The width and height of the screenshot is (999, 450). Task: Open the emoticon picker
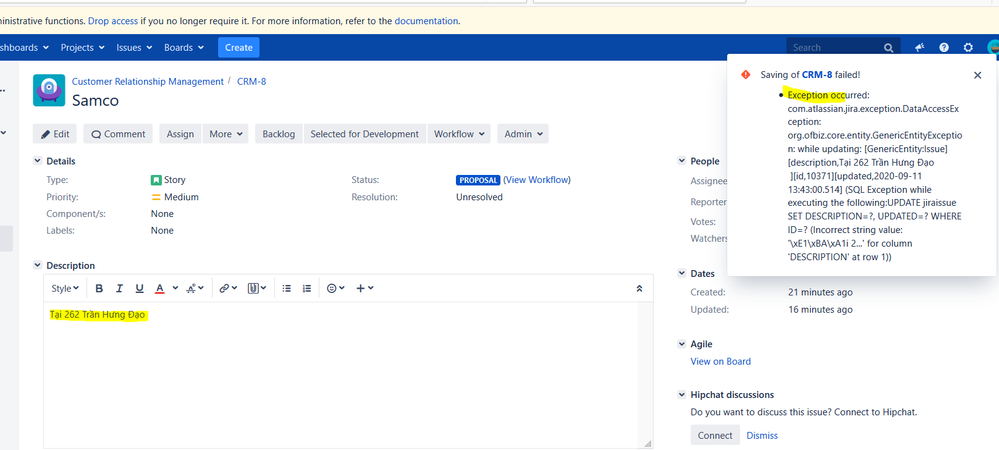335,288
